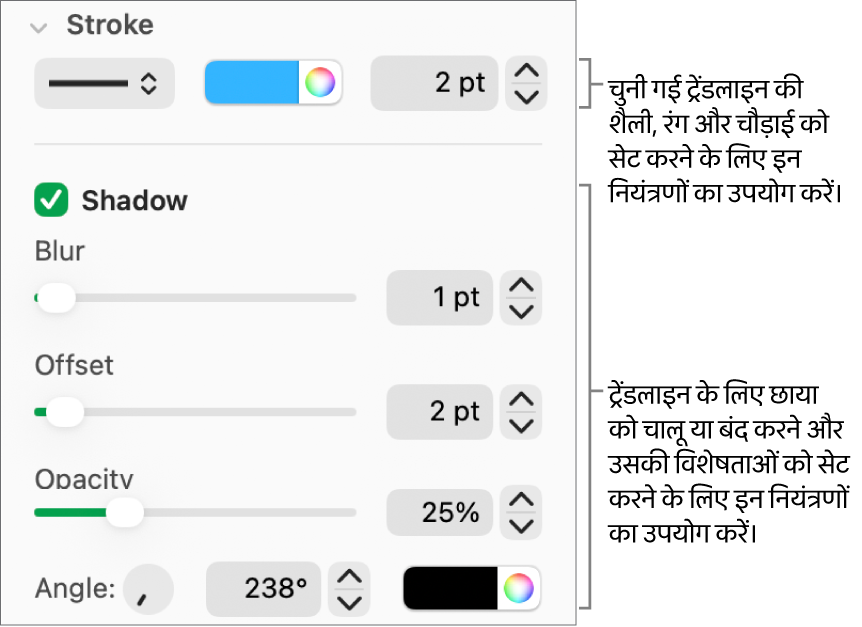Click the Opacity 25% value field
Screen dimensions: 862x627
click(x=440, y=513)
